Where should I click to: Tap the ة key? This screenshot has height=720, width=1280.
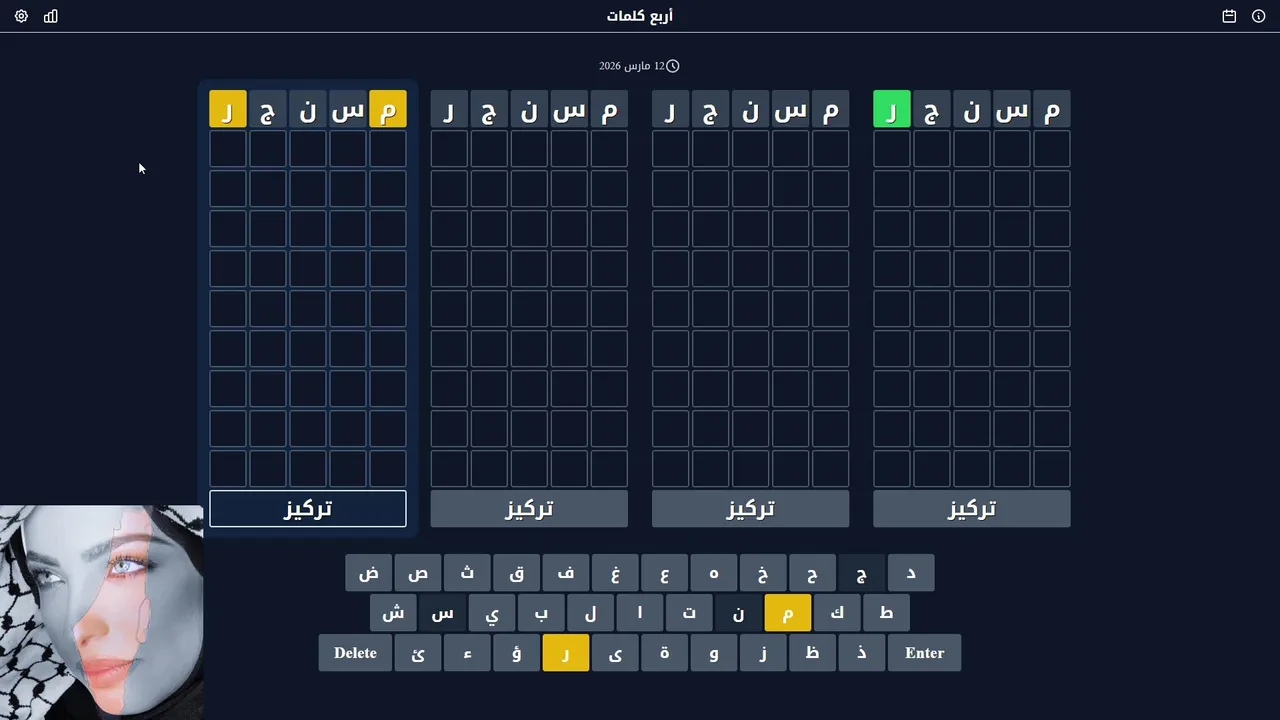[x=664, y=653]
